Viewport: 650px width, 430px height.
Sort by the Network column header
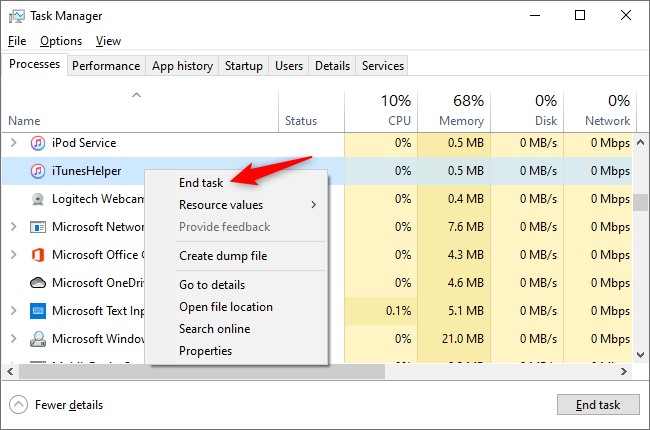click(x=599, y=111)
